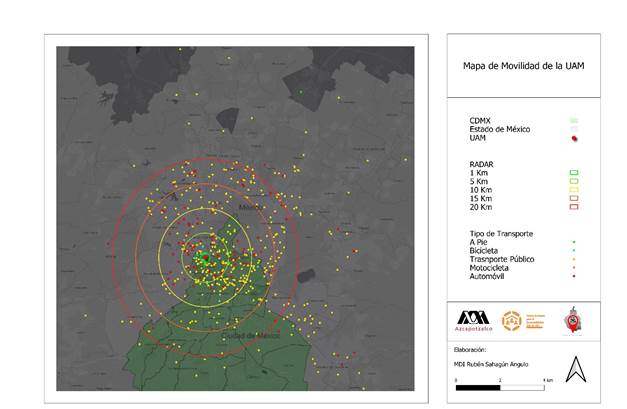Click the Bicicleta dot symbol
Viewport: 627px width, 409px height.
[x=574, y=250]
